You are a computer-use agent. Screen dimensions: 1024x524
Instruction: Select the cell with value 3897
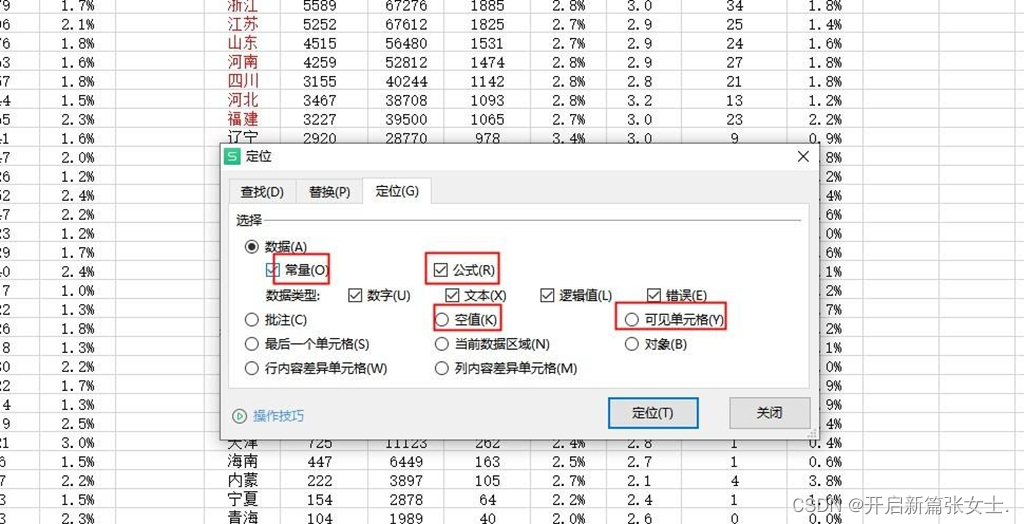(406, 481)
